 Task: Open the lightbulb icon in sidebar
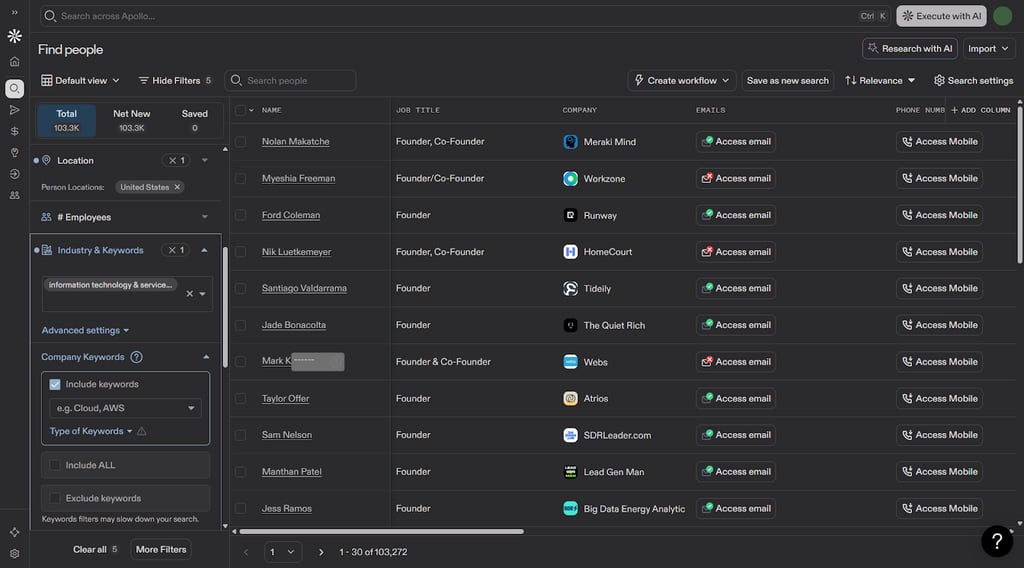(14, 153)
